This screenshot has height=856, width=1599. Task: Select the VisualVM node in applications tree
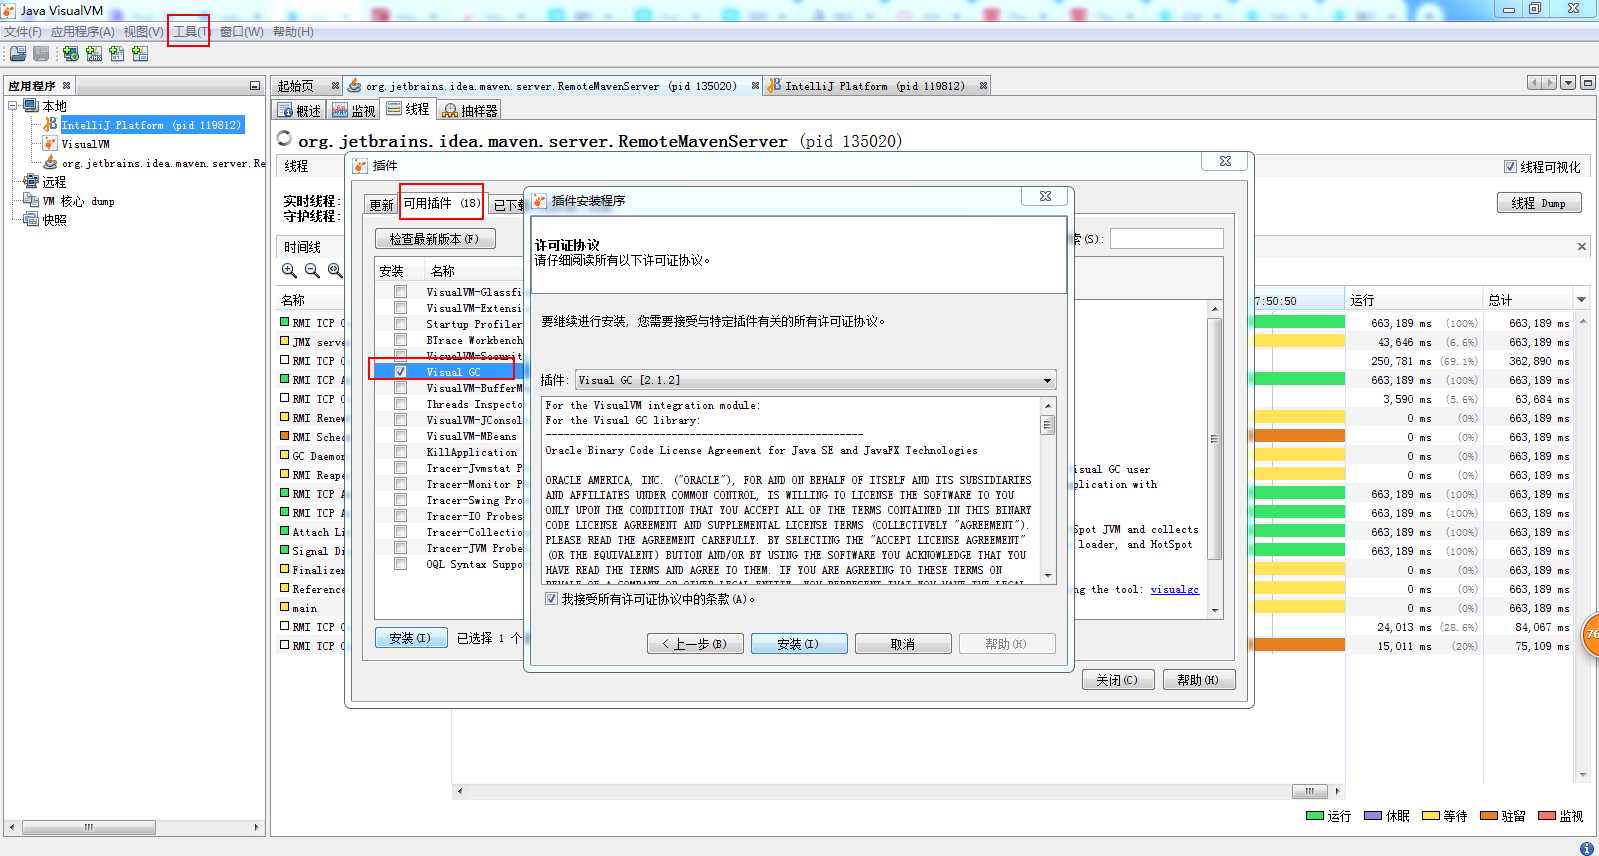coord(85,144)
